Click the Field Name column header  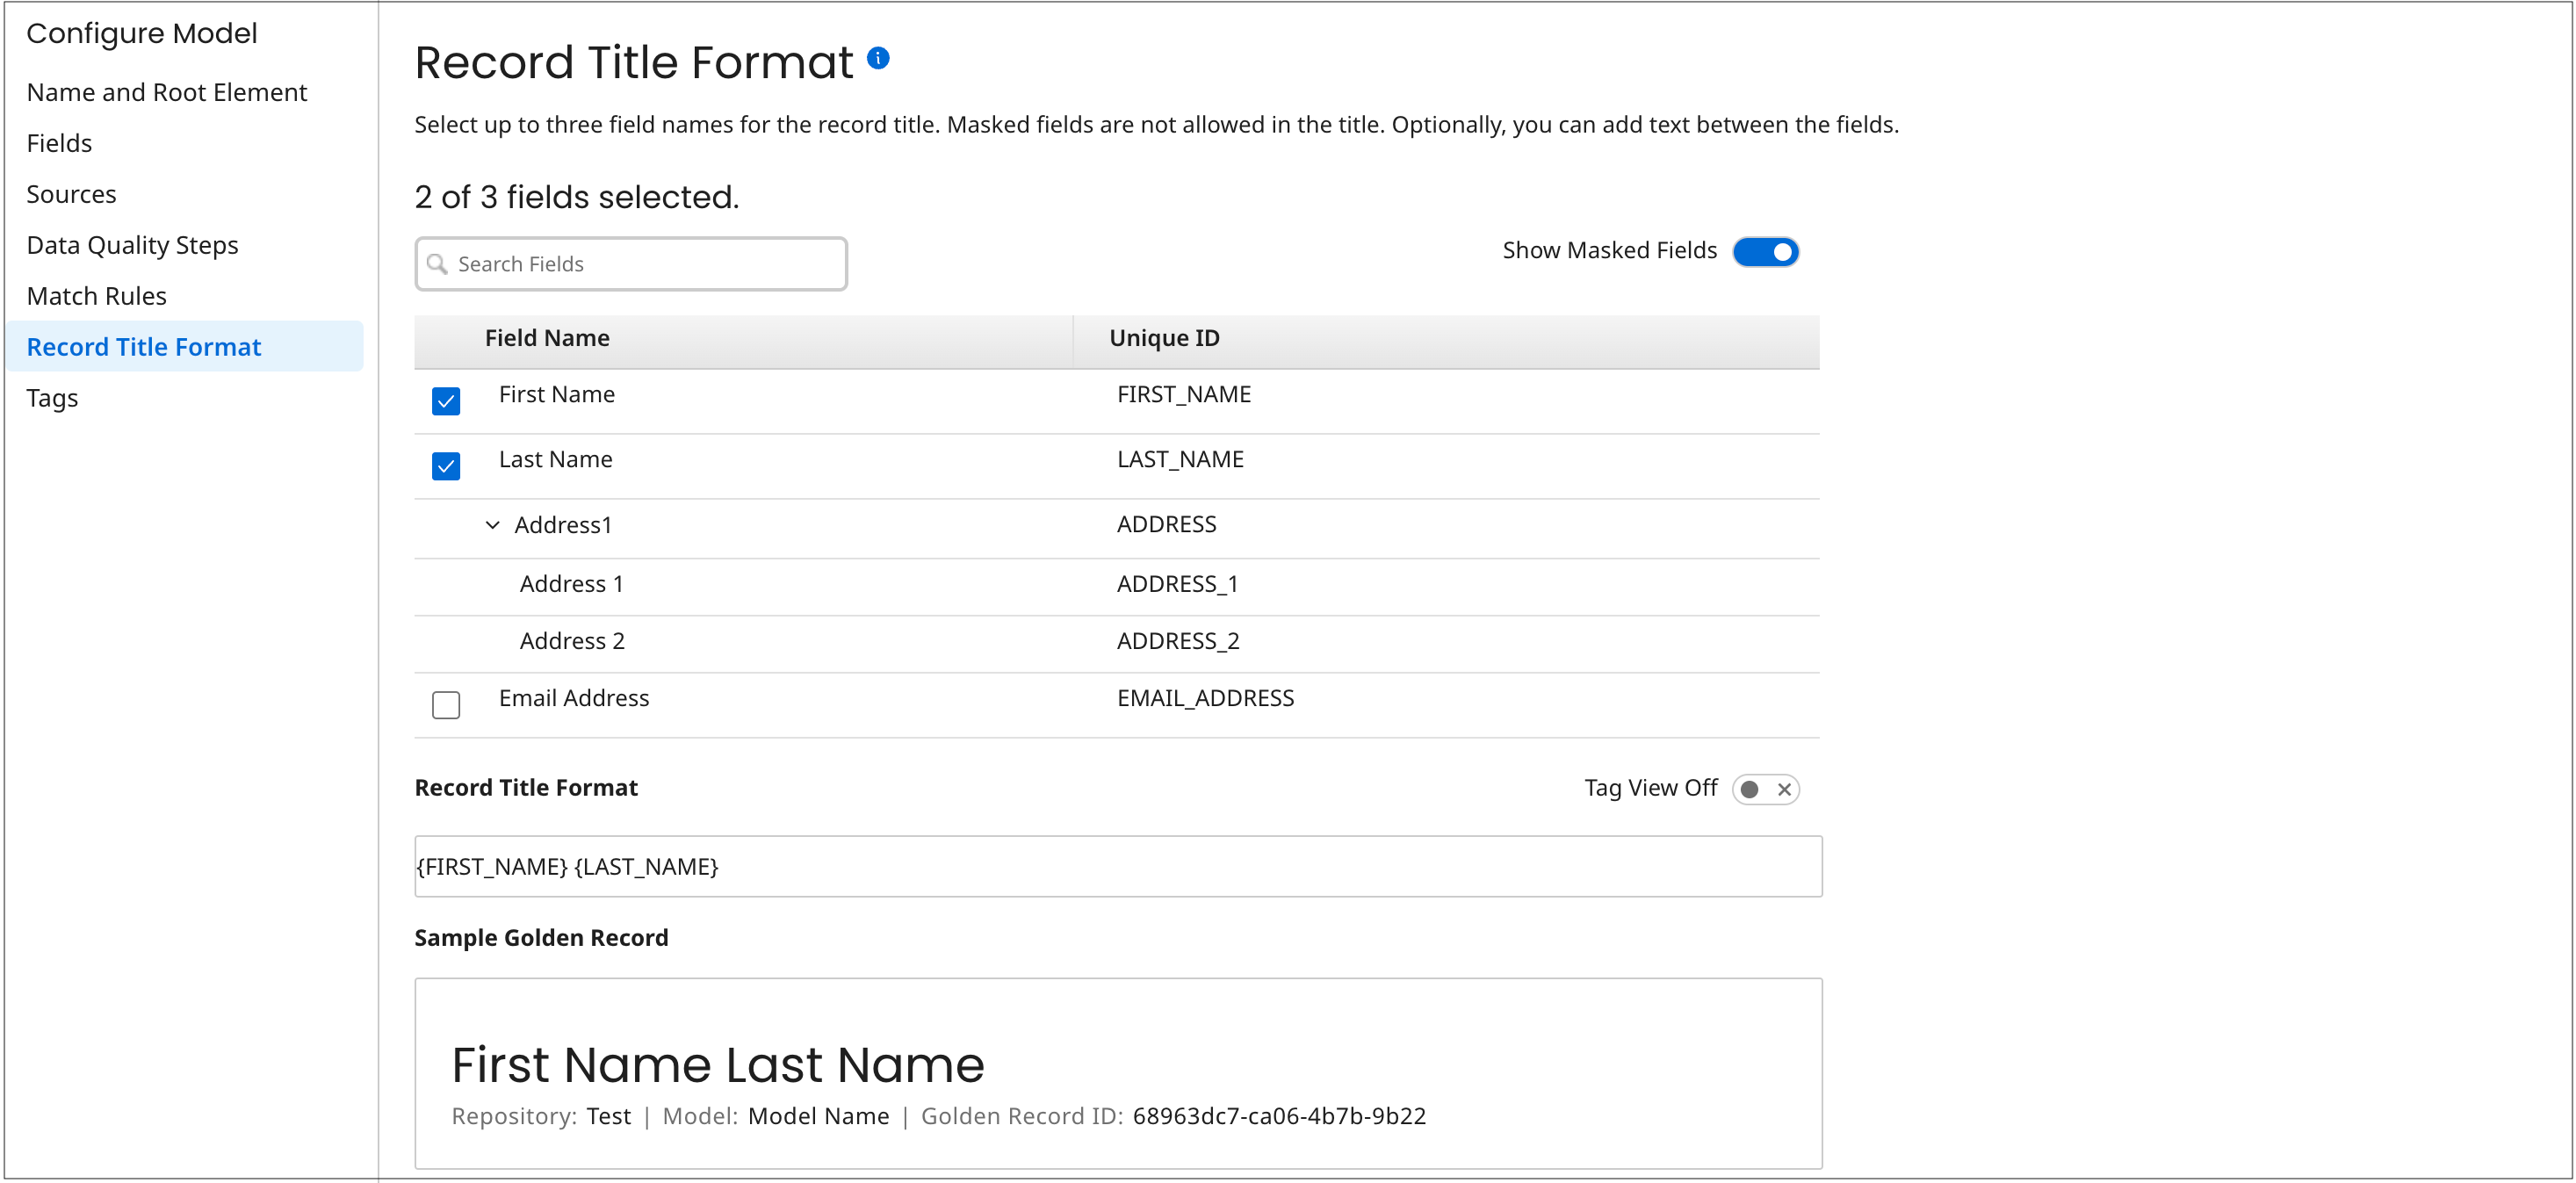point(546,338)
